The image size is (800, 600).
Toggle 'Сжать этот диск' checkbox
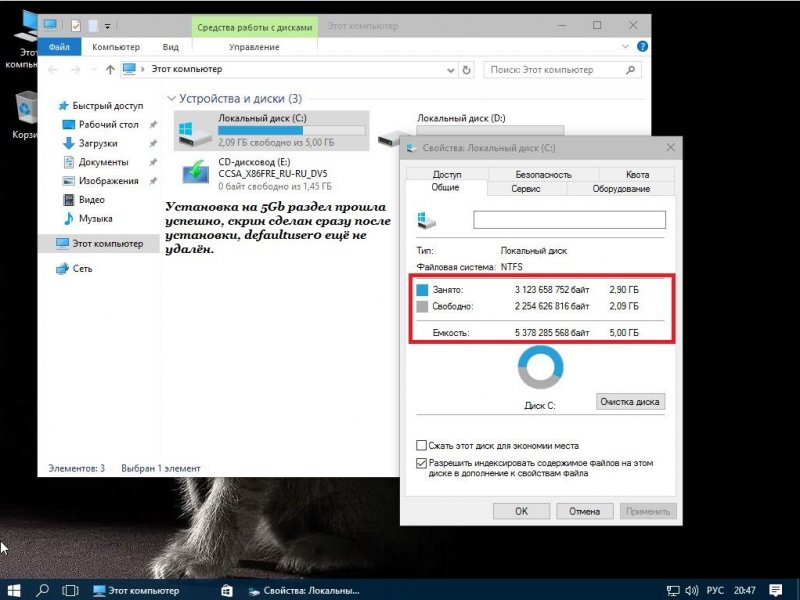click(421, 445)
